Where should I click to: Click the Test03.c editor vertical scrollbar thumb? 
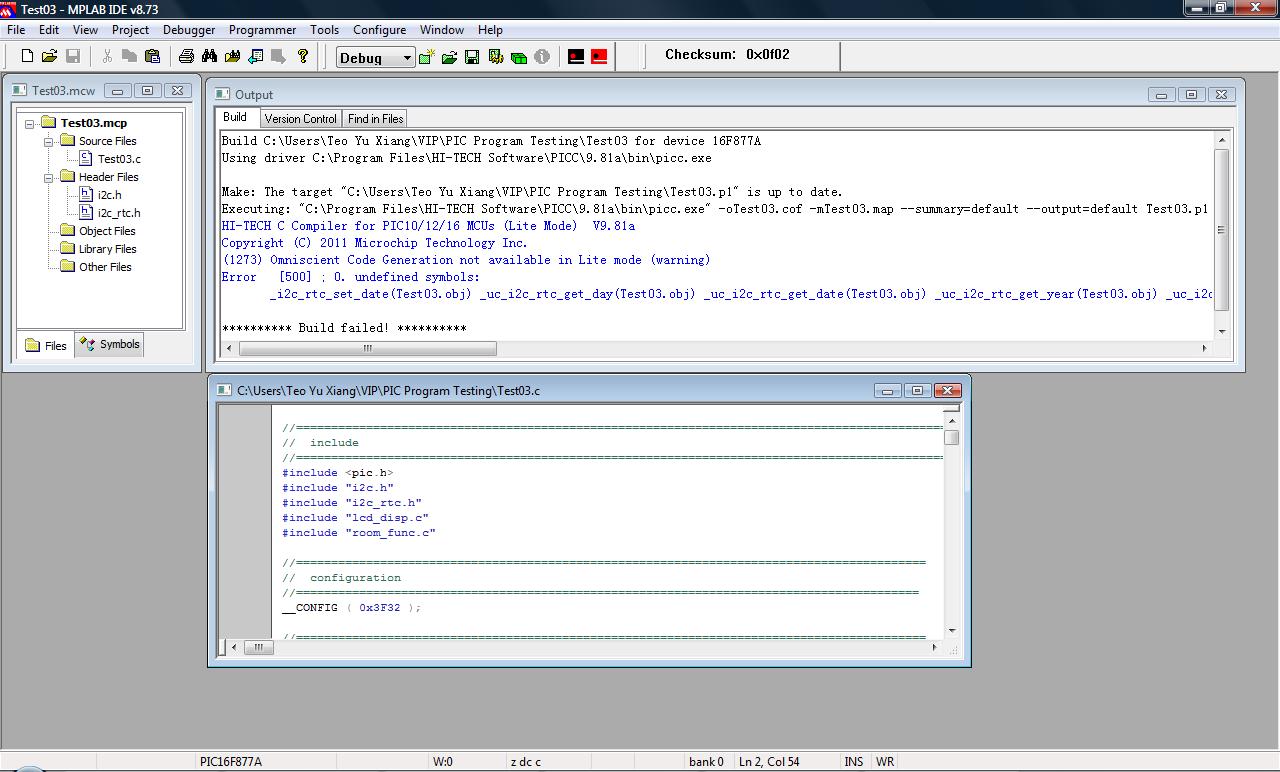(952, 438)
